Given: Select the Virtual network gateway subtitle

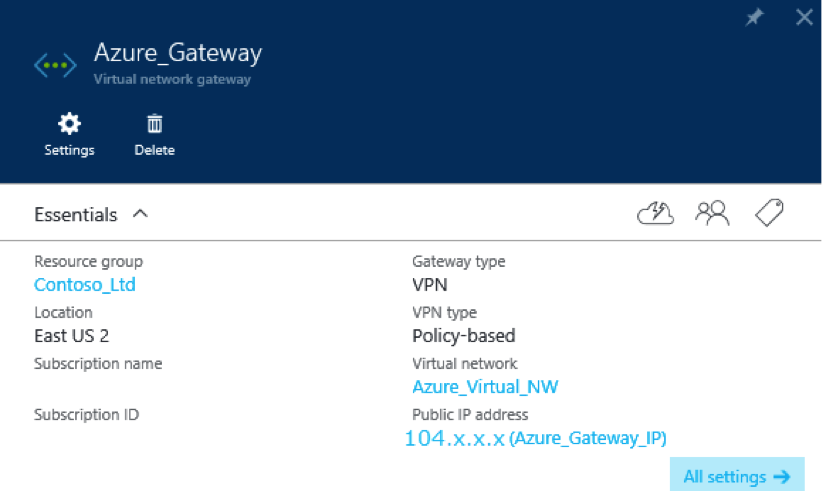Looking at the screenshot, I should 172,79.
